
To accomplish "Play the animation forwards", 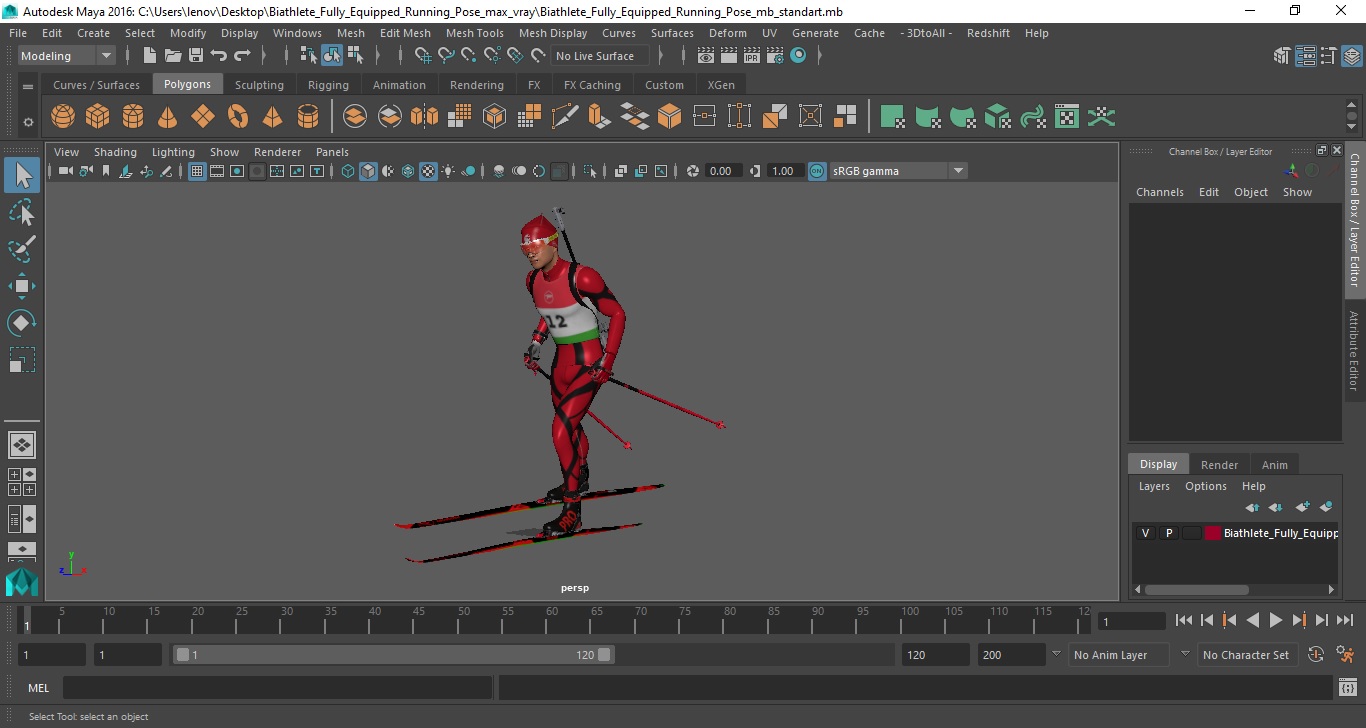I will [1276, 620].
